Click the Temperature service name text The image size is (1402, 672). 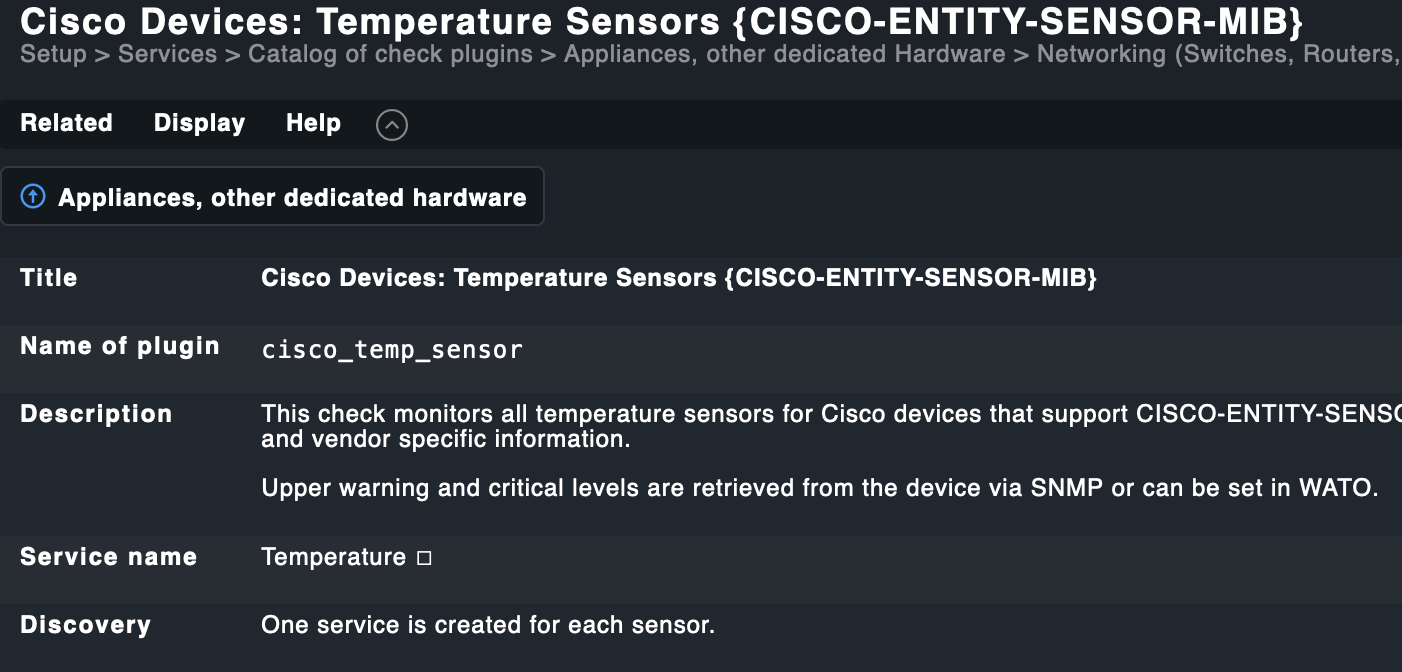tap(333, 557)
